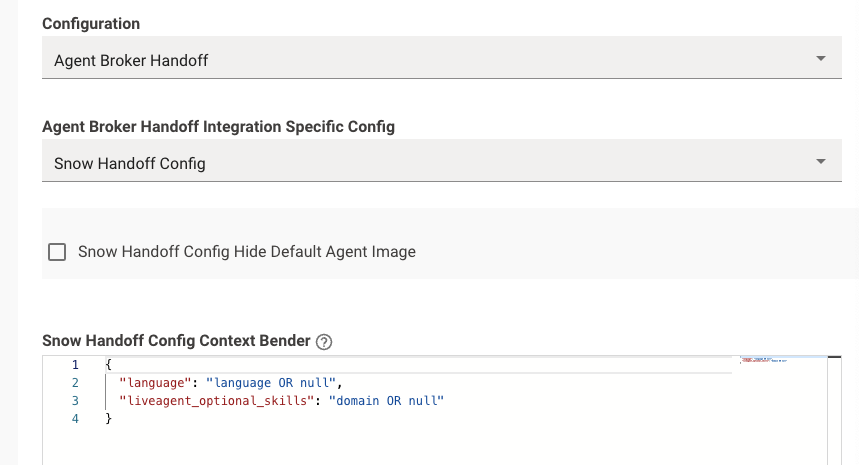The height and width of the screenshot is (465, 859).
Task: Click the "liveagent_optional_skills" JSON key
Action: [x=212, y=401]
